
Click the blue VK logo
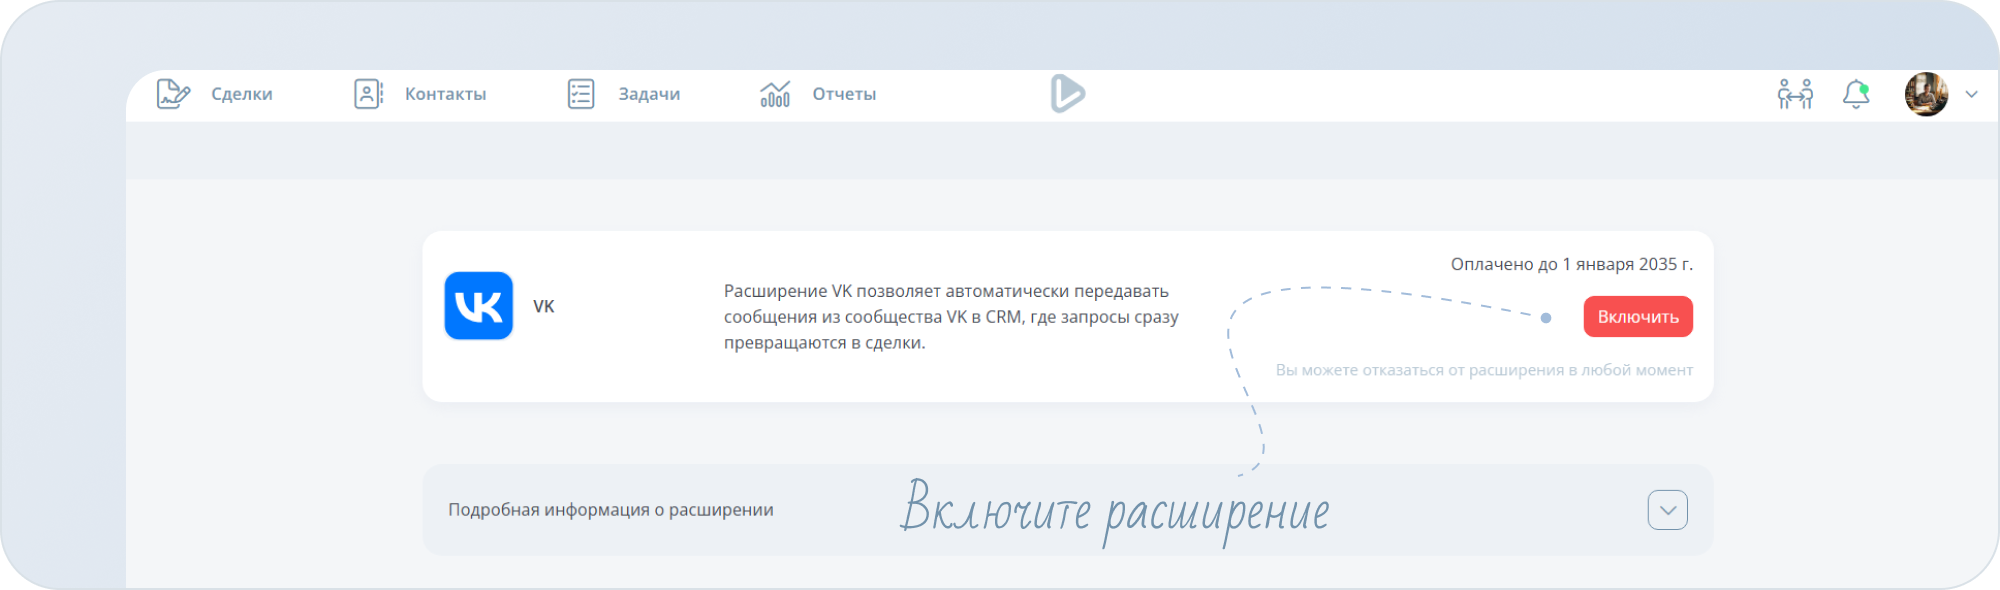pyautogui.click(x=479, y=306)
